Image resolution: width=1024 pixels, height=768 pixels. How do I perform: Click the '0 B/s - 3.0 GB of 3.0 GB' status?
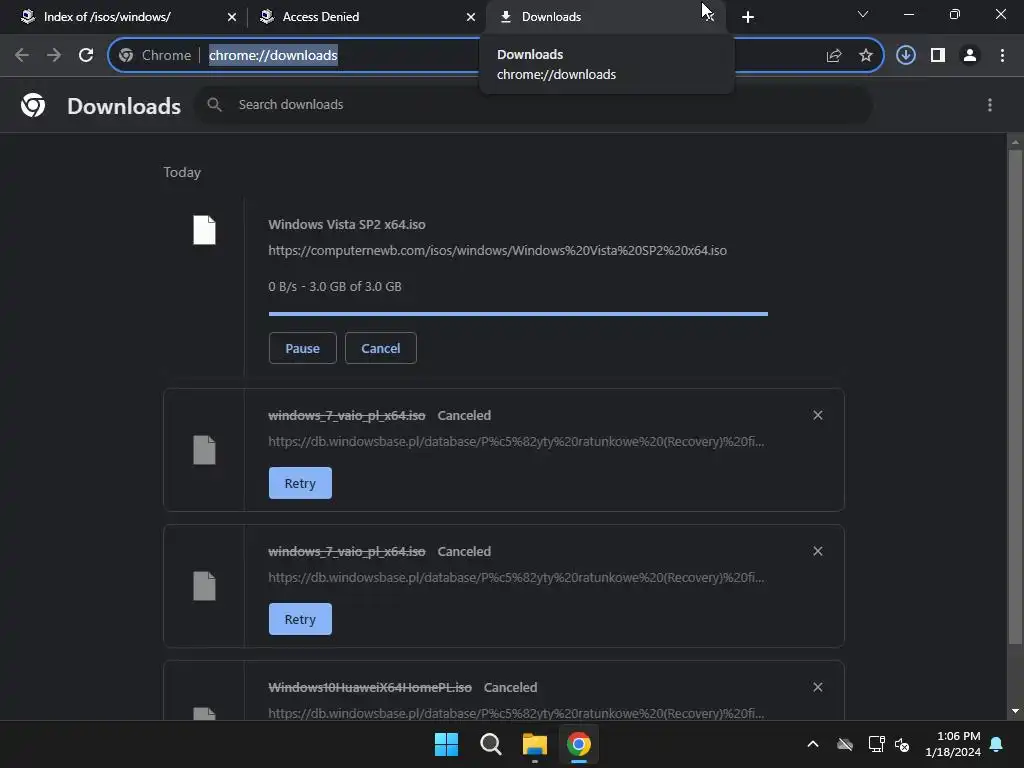point(335,287)
